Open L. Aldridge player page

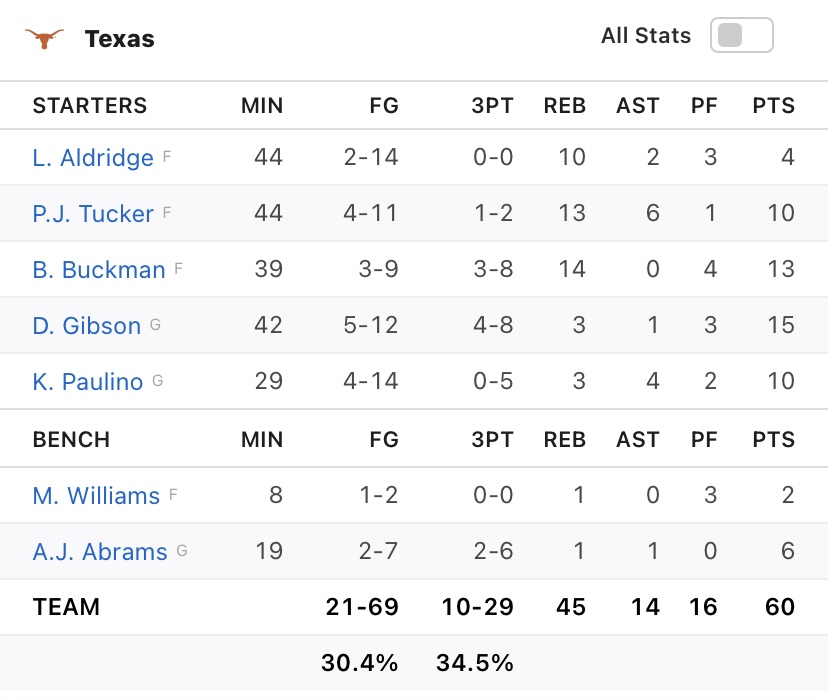pyautogui.click(x=93, y=158)
